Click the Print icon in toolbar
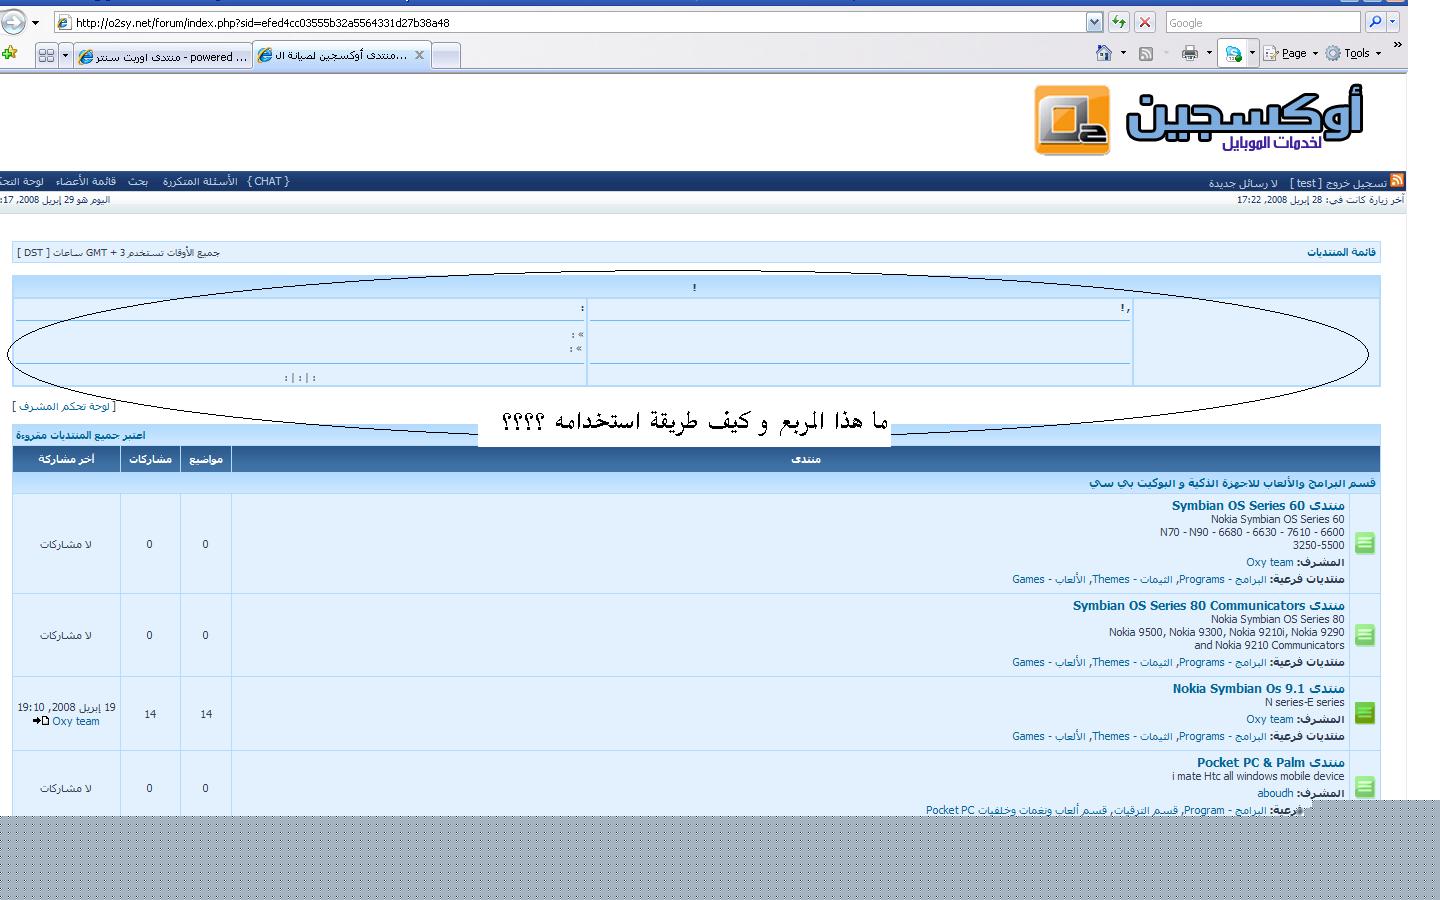The height and width of the screenshot is (900, 1440). (x=1189, y=54)
